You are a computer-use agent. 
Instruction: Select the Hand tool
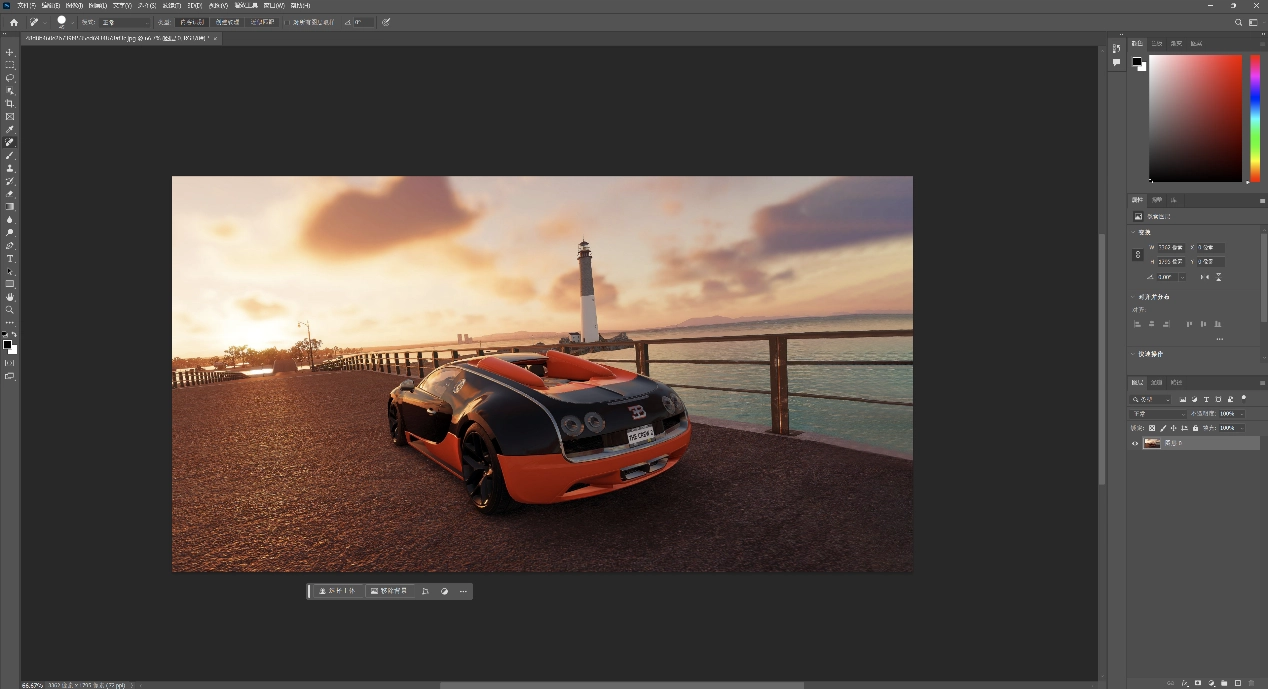pos(10,297)
